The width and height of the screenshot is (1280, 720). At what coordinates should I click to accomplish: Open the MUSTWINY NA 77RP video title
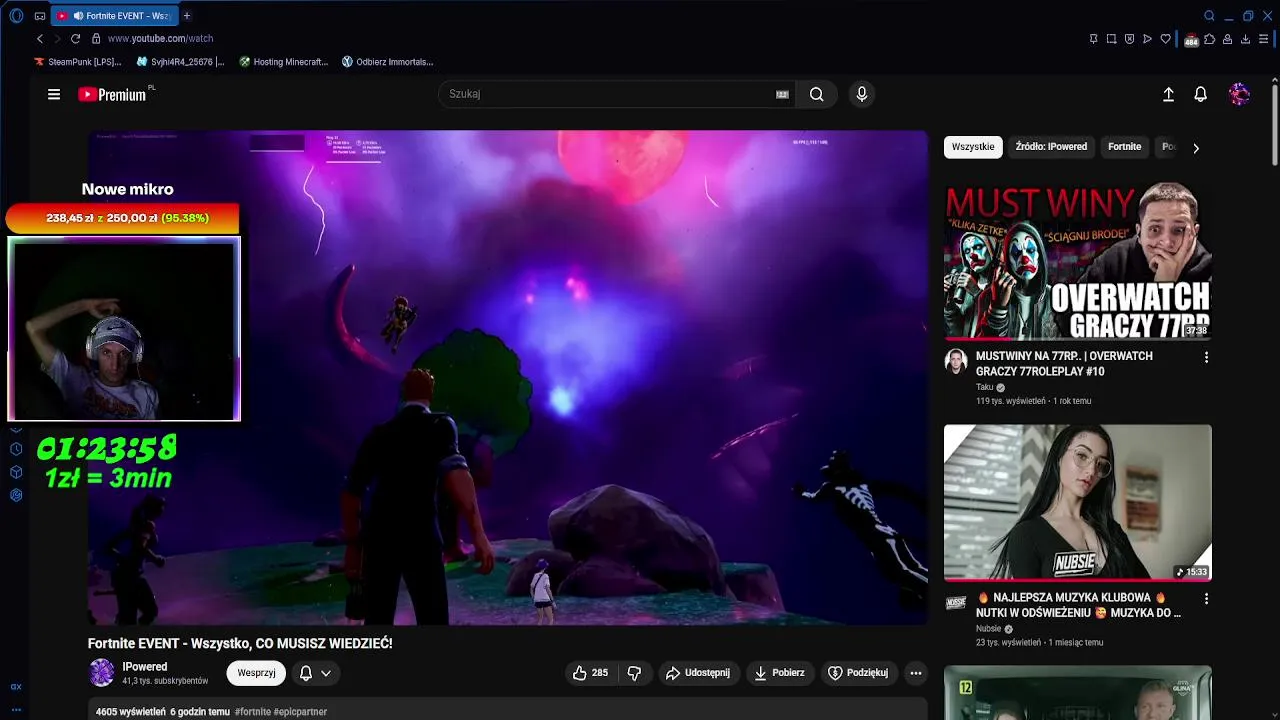1064,364
